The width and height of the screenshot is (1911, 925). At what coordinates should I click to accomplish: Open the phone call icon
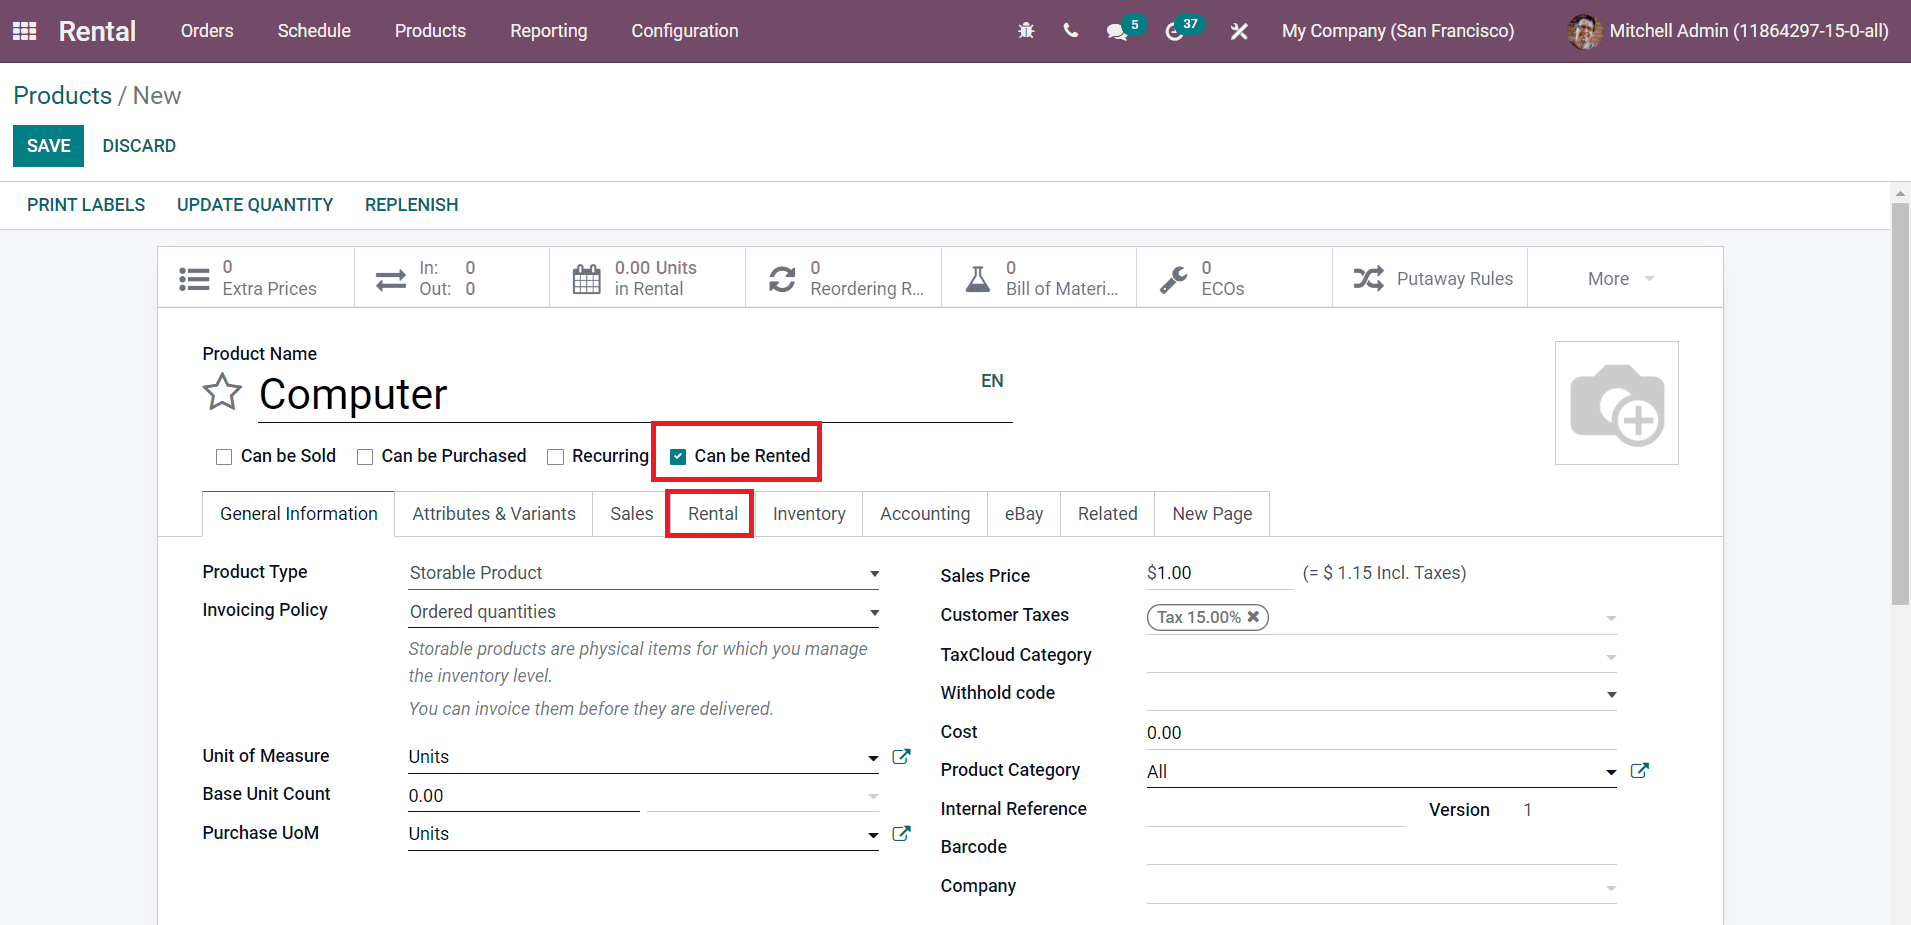point(1071,31)
